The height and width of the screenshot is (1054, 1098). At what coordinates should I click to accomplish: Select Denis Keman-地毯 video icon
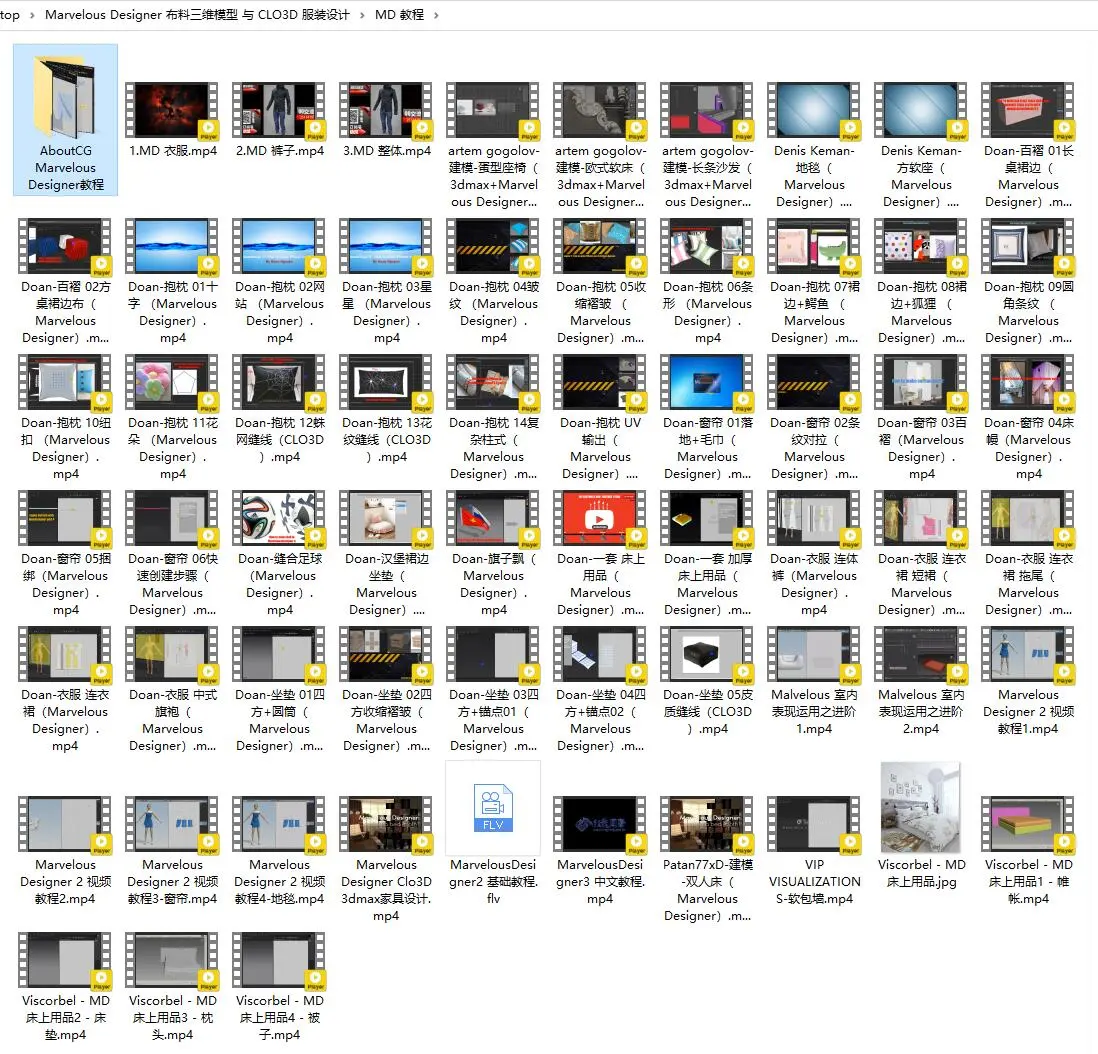814,110
